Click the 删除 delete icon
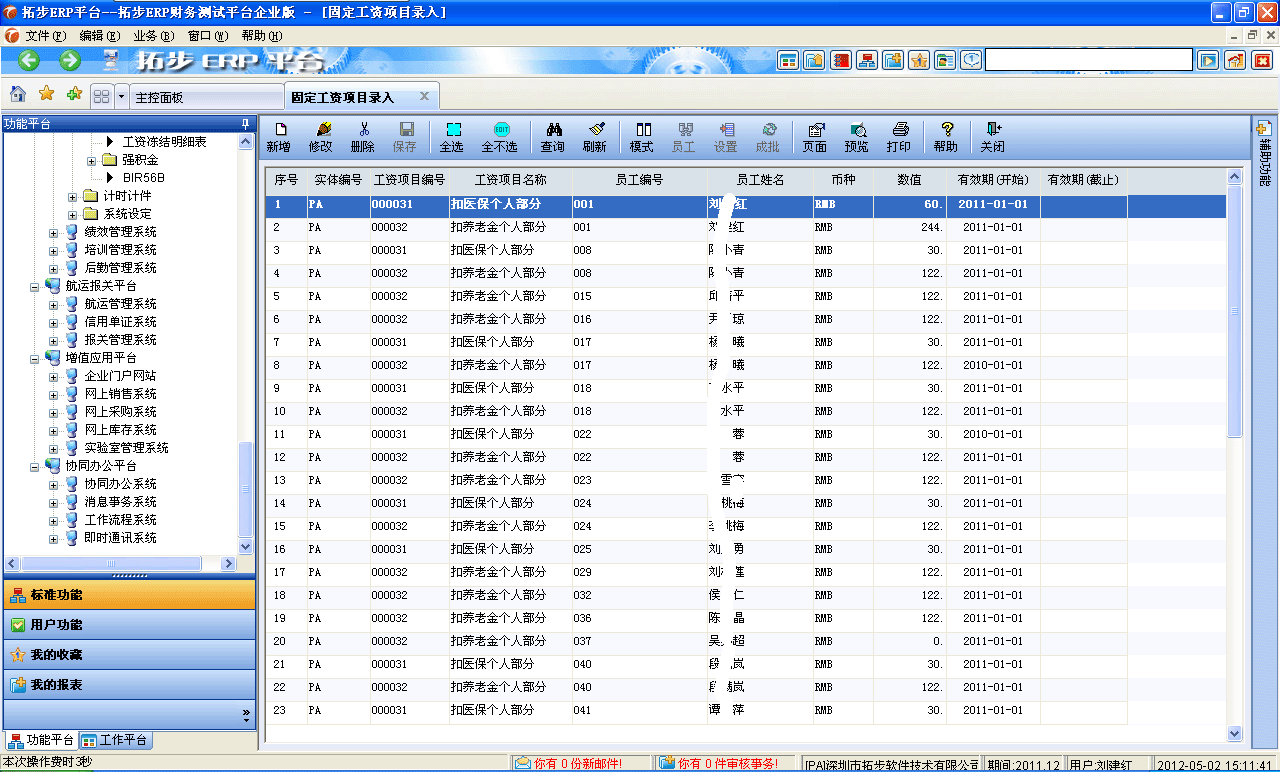The height and width of the screenshot is (772, 1280). point(362,136)
